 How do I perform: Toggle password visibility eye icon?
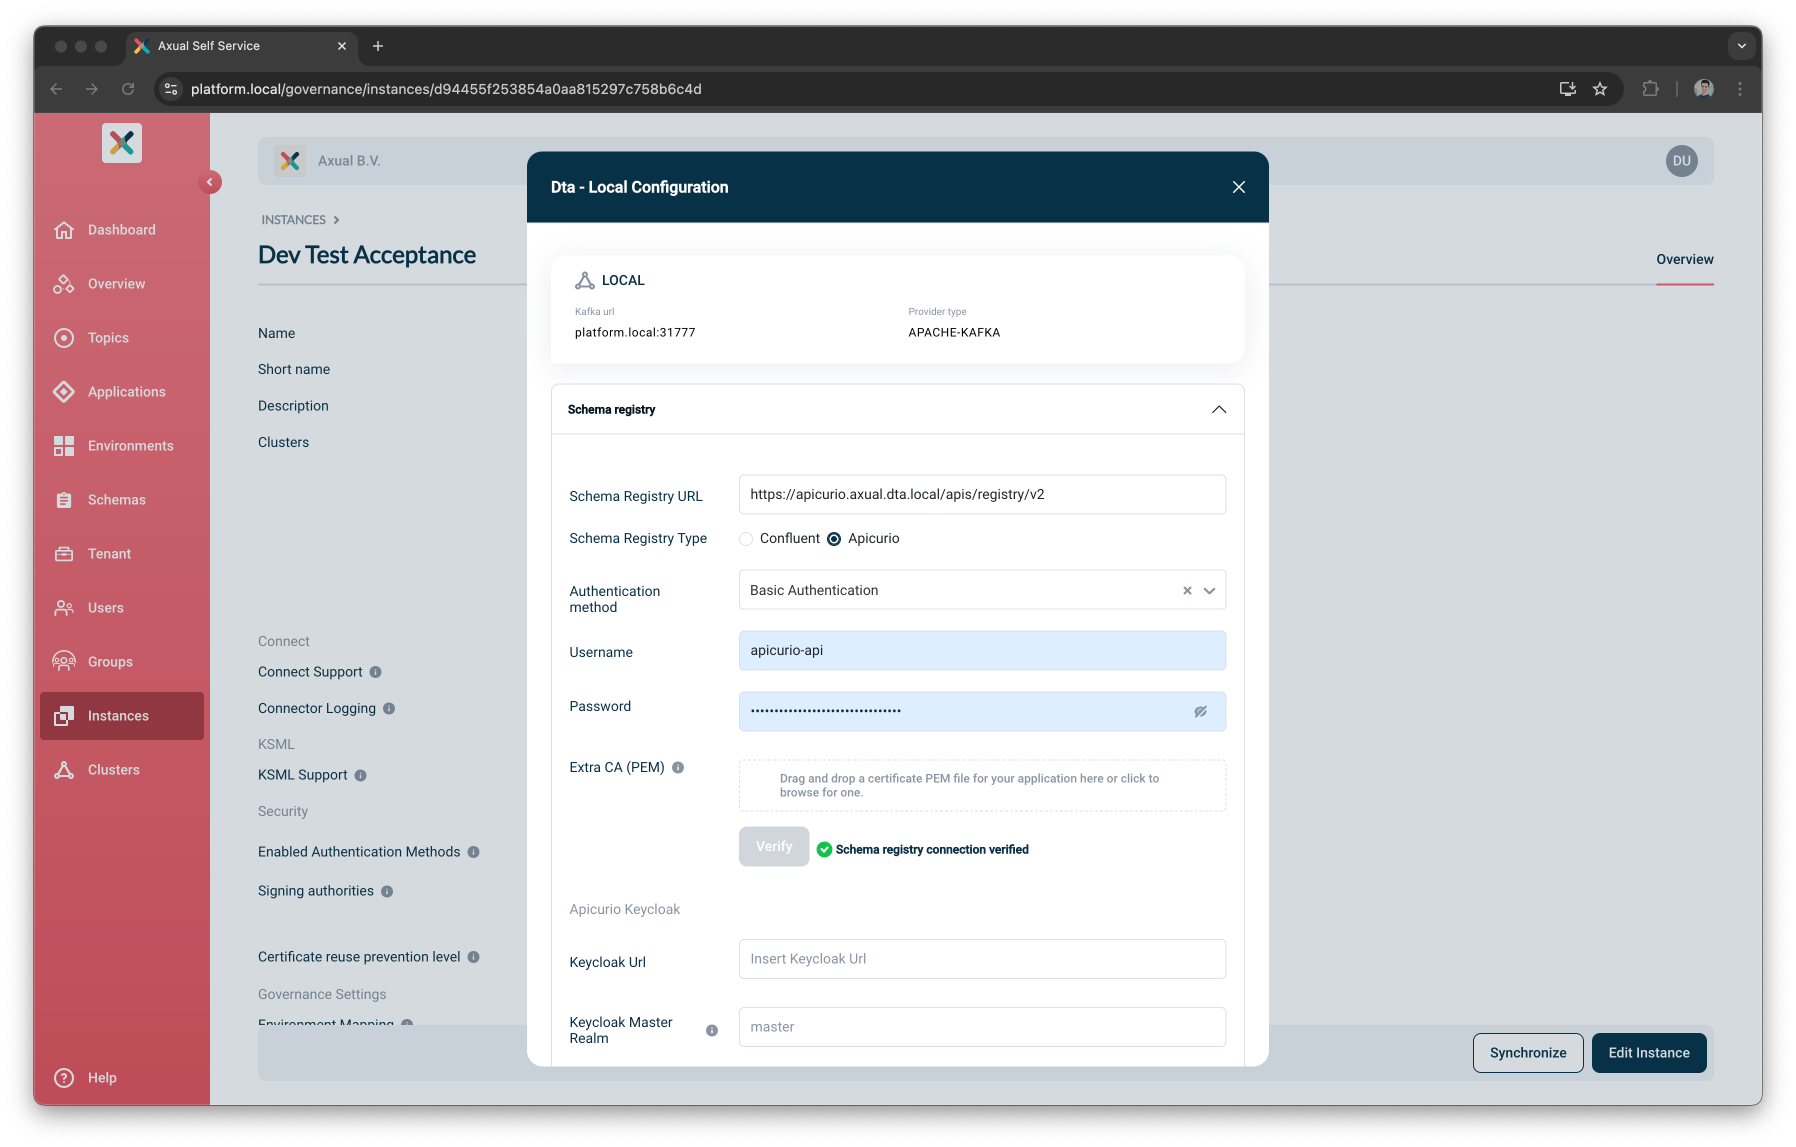(x=1200, y=712)
